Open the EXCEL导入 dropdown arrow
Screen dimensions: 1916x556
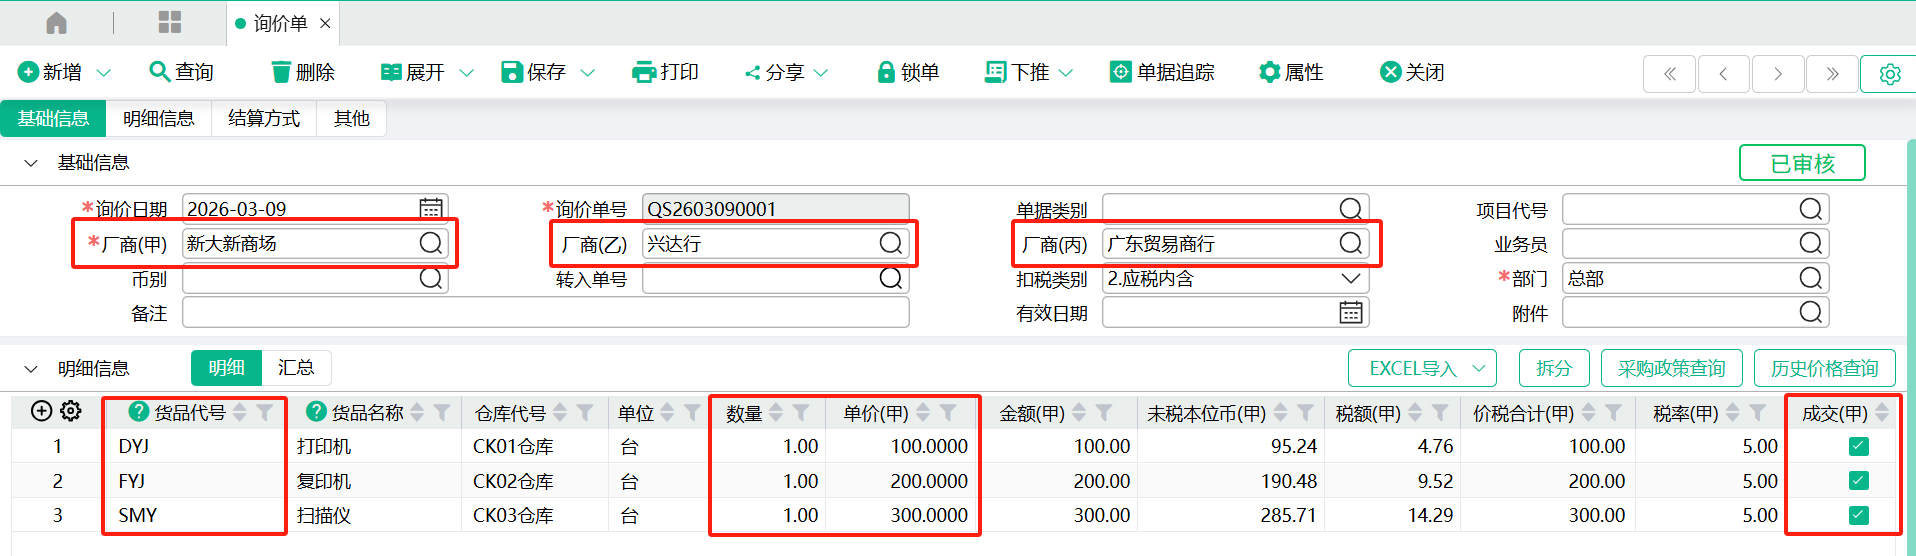click(1479, 369)
